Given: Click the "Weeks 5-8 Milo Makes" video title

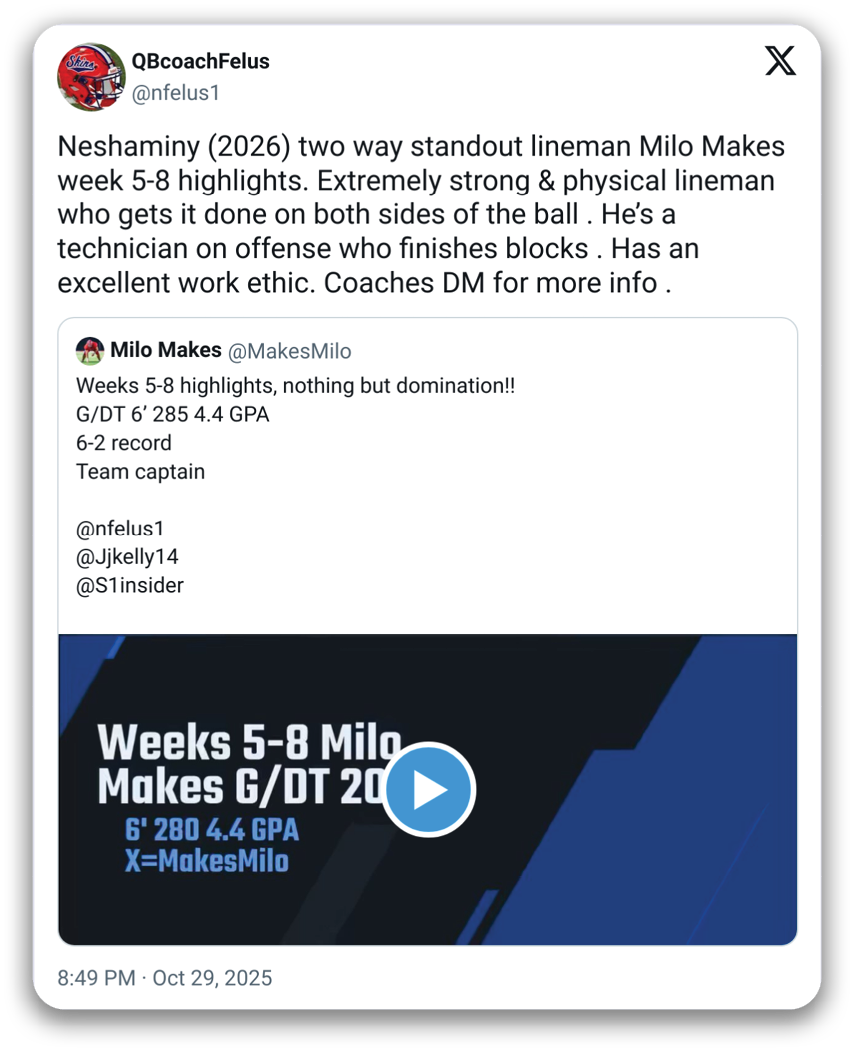Looking at the screenshot, I should tap(240, 765).
